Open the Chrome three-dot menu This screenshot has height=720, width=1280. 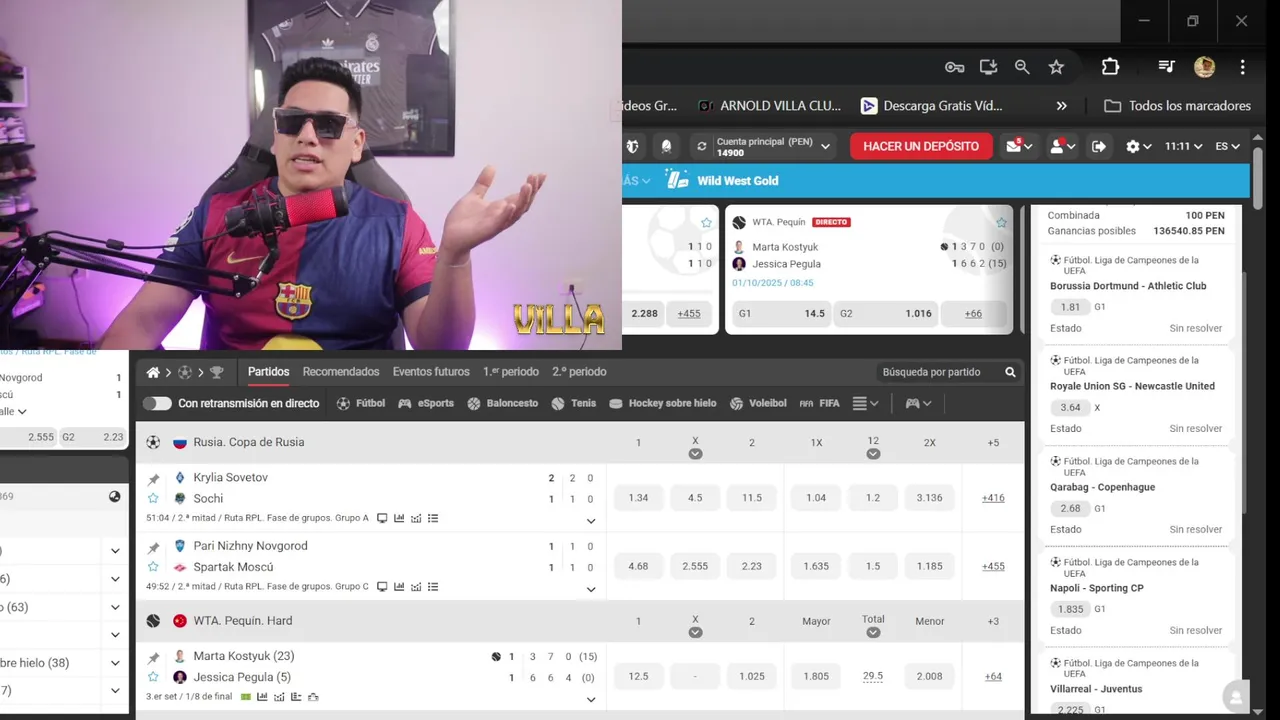1242,67
